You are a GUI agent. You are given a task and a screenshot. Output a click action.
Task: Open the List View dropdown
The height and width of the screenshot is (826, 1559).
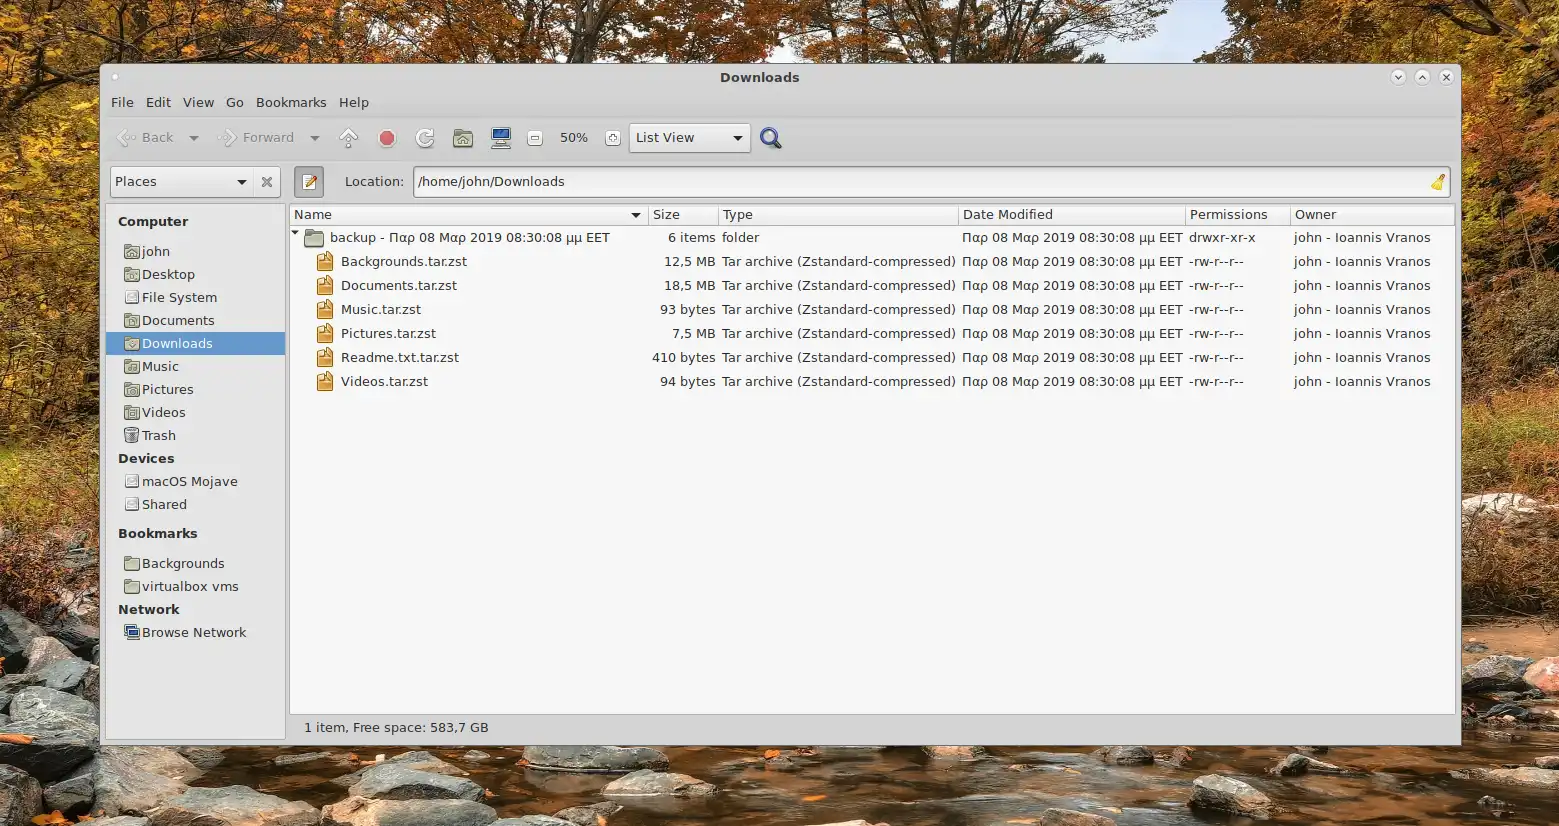pos(689,138)
